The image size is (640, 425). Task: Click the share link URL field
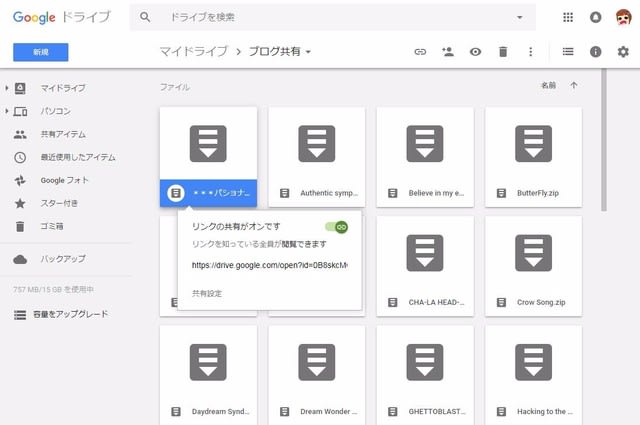(270, 265)
